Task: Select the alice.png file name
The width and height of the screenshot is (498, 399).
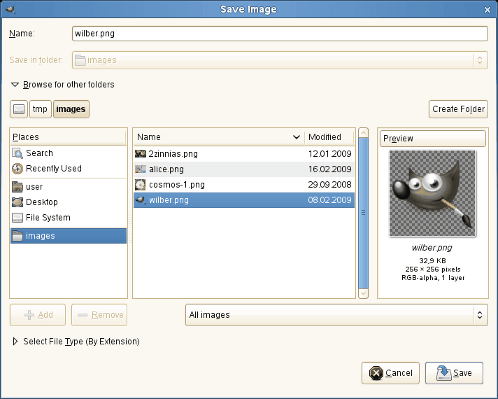Action: (166, 169)
